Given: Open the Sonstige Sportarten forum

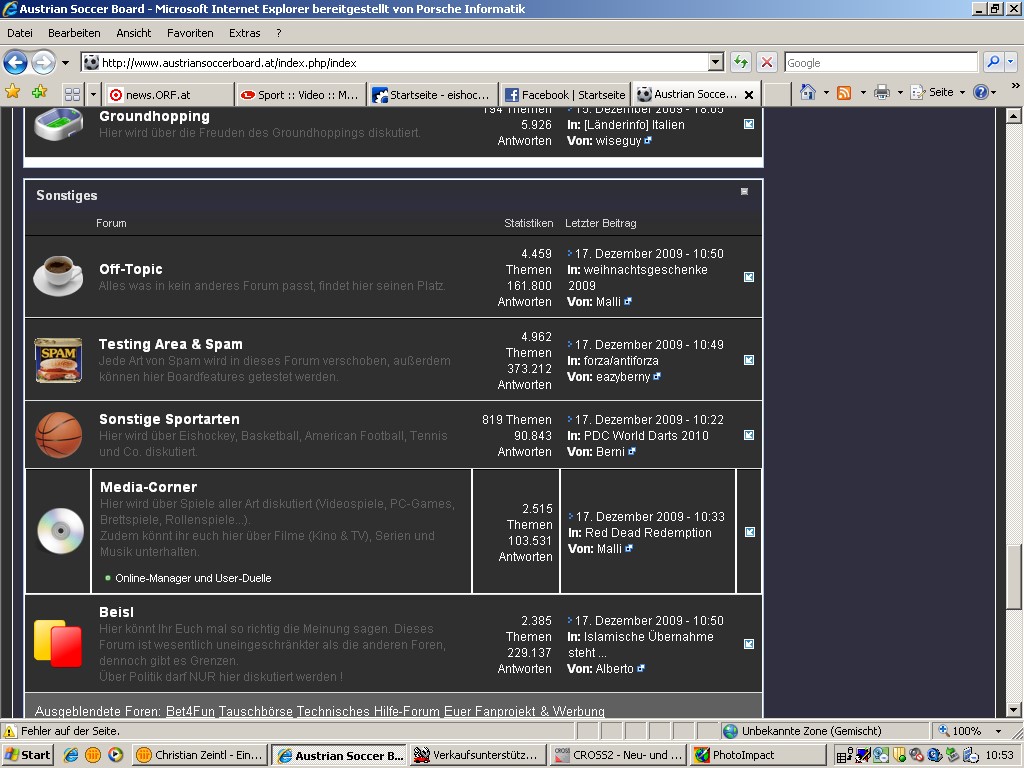Looking at the screenshot, I should click(169, 419).
